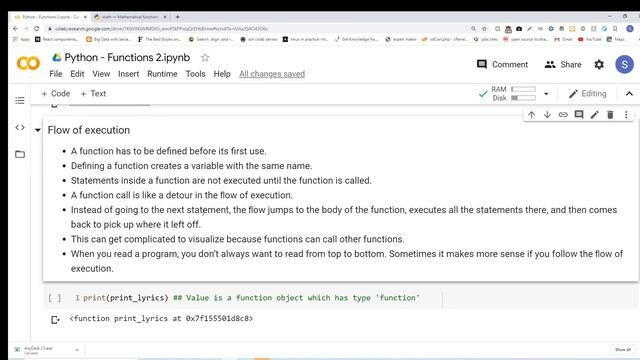
Task: Open the View menu
Action: (x=101, y=74)
